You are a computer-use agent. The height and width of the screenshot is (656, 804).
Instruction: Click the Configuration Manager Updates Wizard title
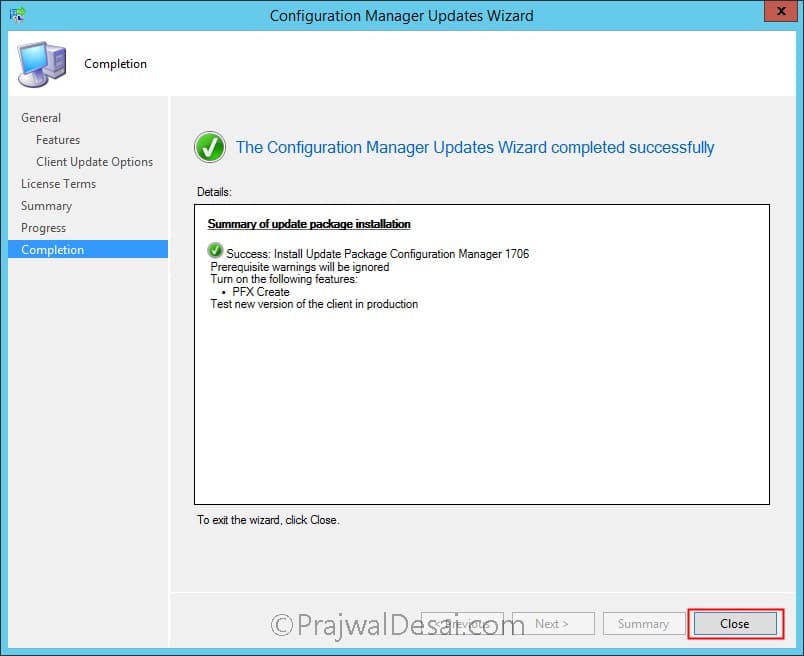click(x=401, y=16)
